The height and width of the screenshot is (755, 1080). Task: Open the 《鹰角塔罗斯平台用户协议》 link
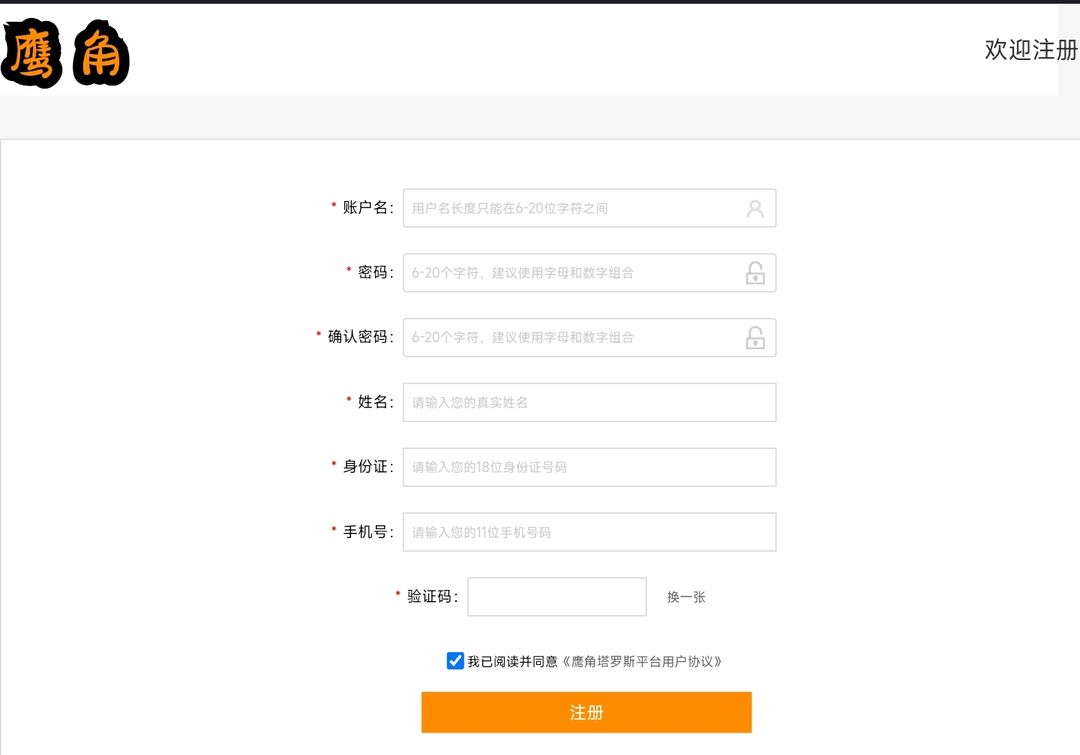click(641, 662)
